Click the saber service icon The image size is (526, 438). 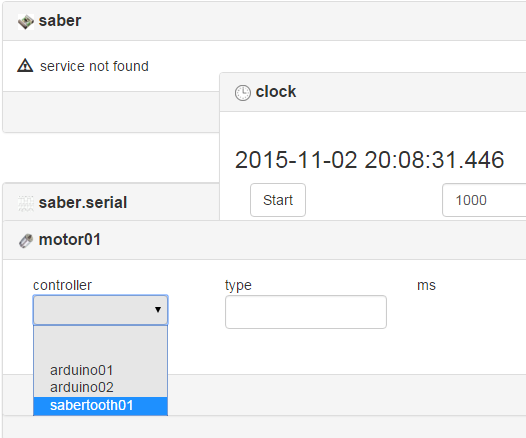[x=26, y=22]
